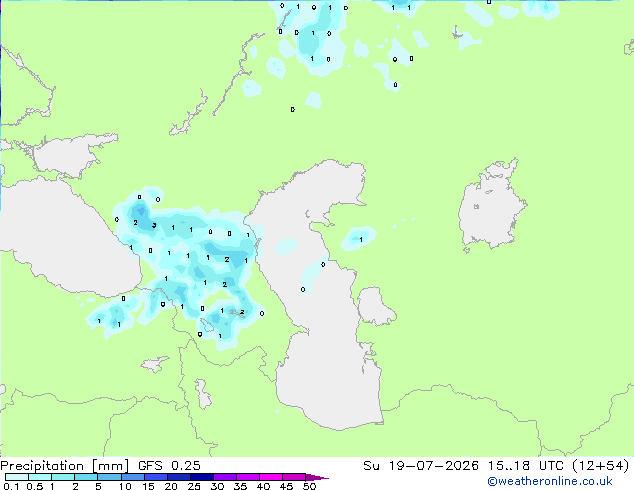Select the 20 to 25 mm legend color
This screenshot has width=634, height=490.
[x=179, y=477]
